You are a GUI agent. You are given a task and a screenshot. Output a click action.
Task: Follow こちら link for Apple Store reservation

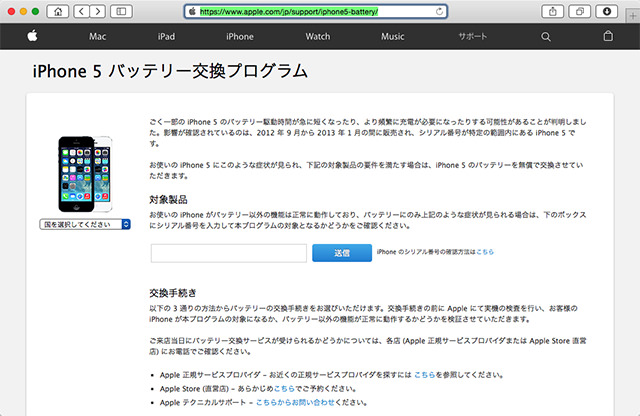pos(284,389)
